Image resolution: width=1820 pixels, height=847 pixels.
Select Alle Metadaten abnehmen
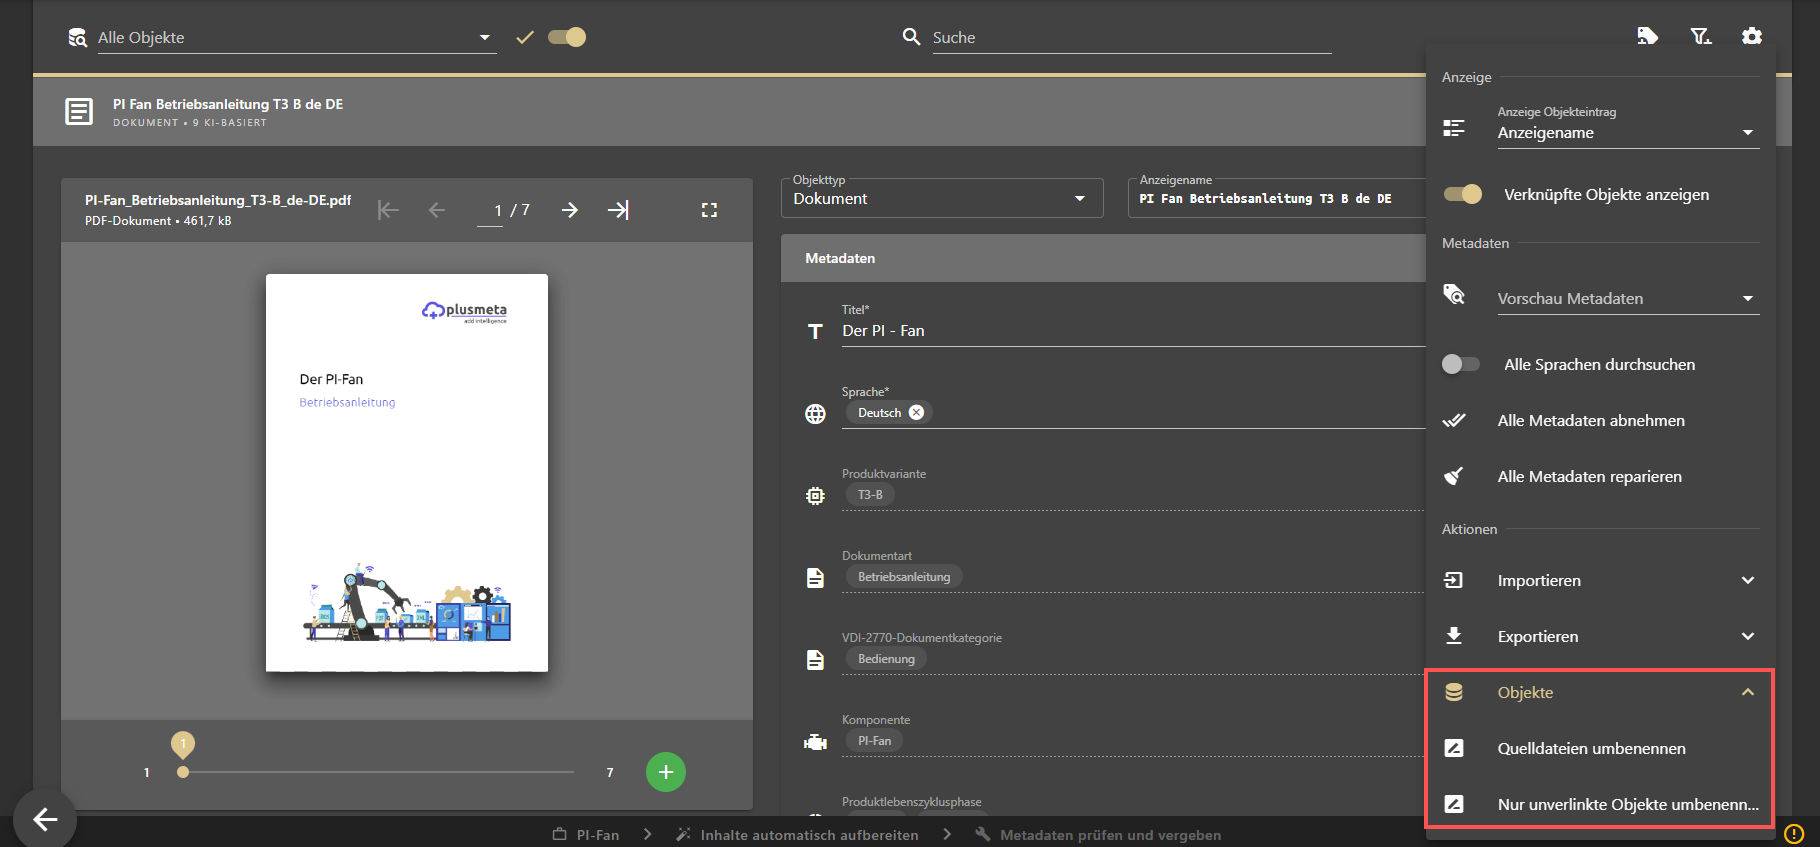pos(1600,420)
